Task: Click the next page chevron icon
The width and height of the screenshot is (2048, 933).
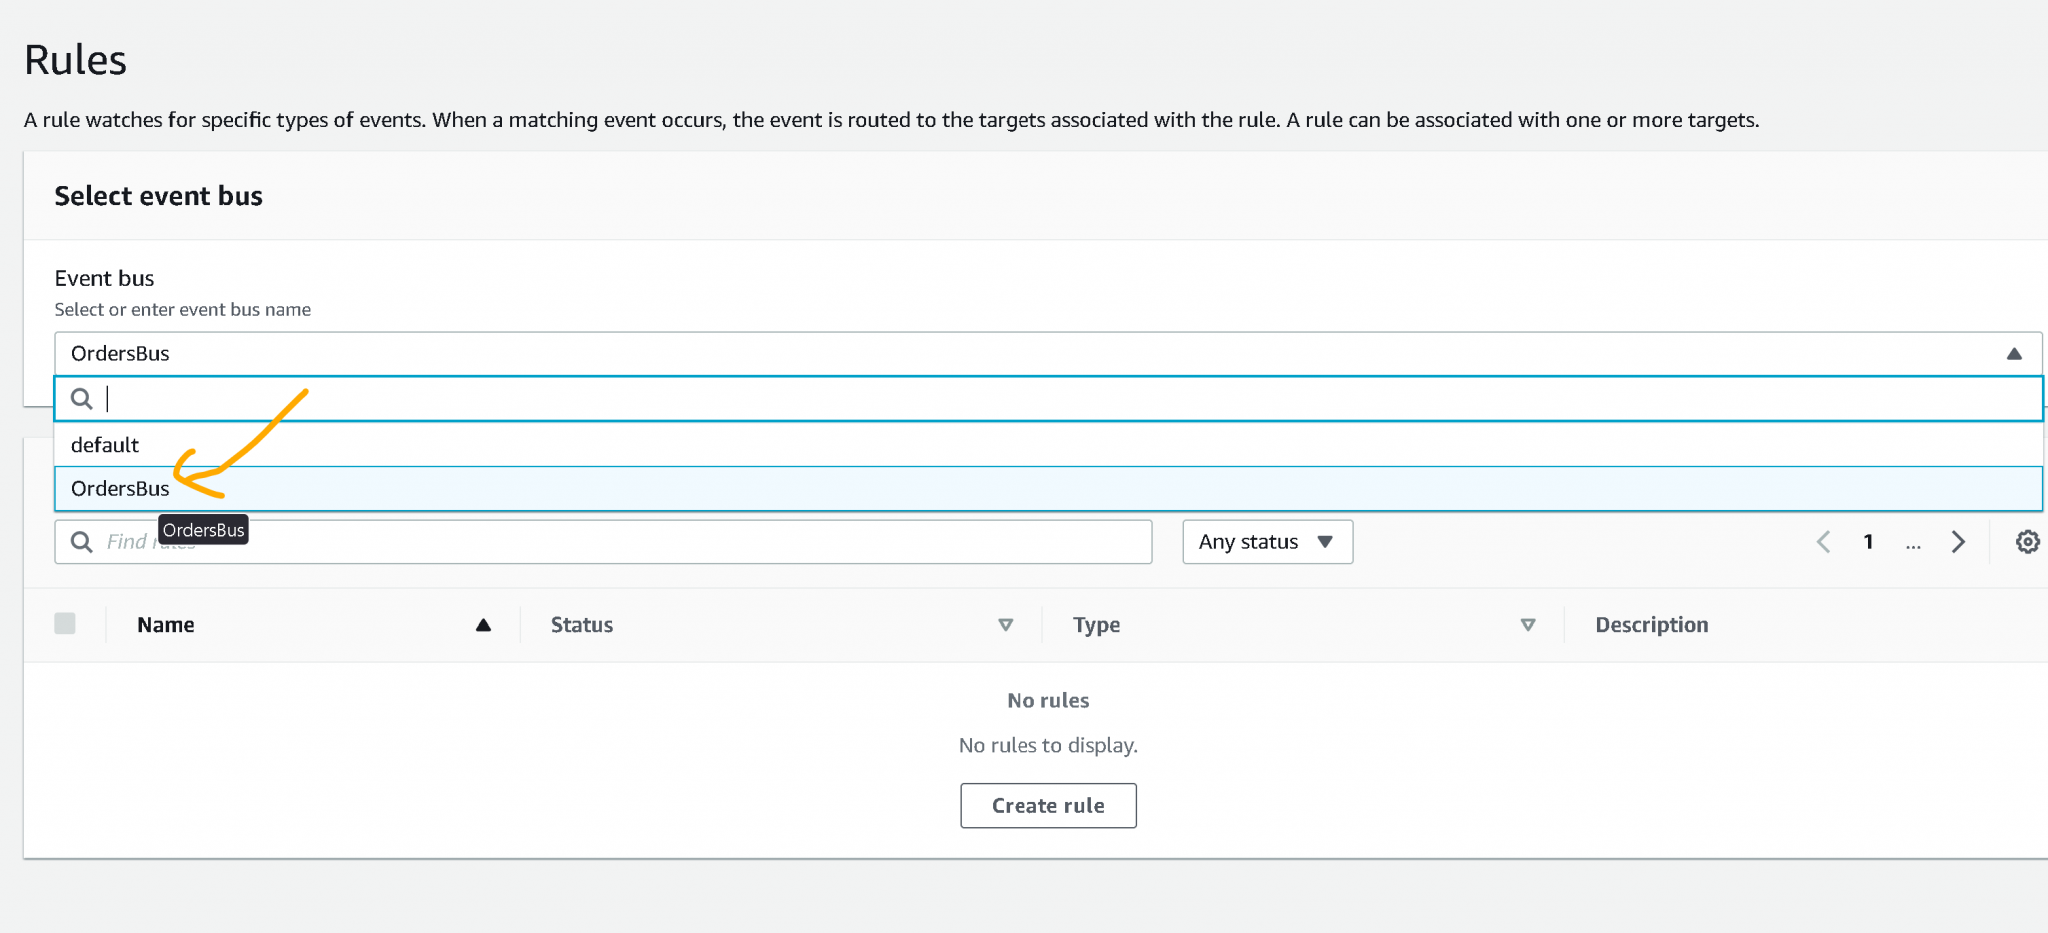Action: 1958,541
